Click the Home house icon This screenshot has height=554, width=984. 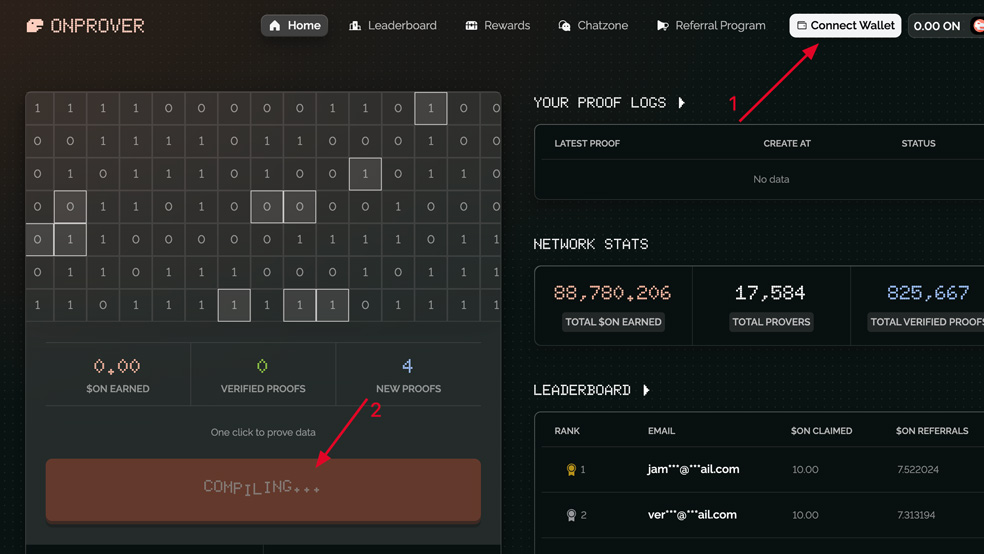pos(275,26)
